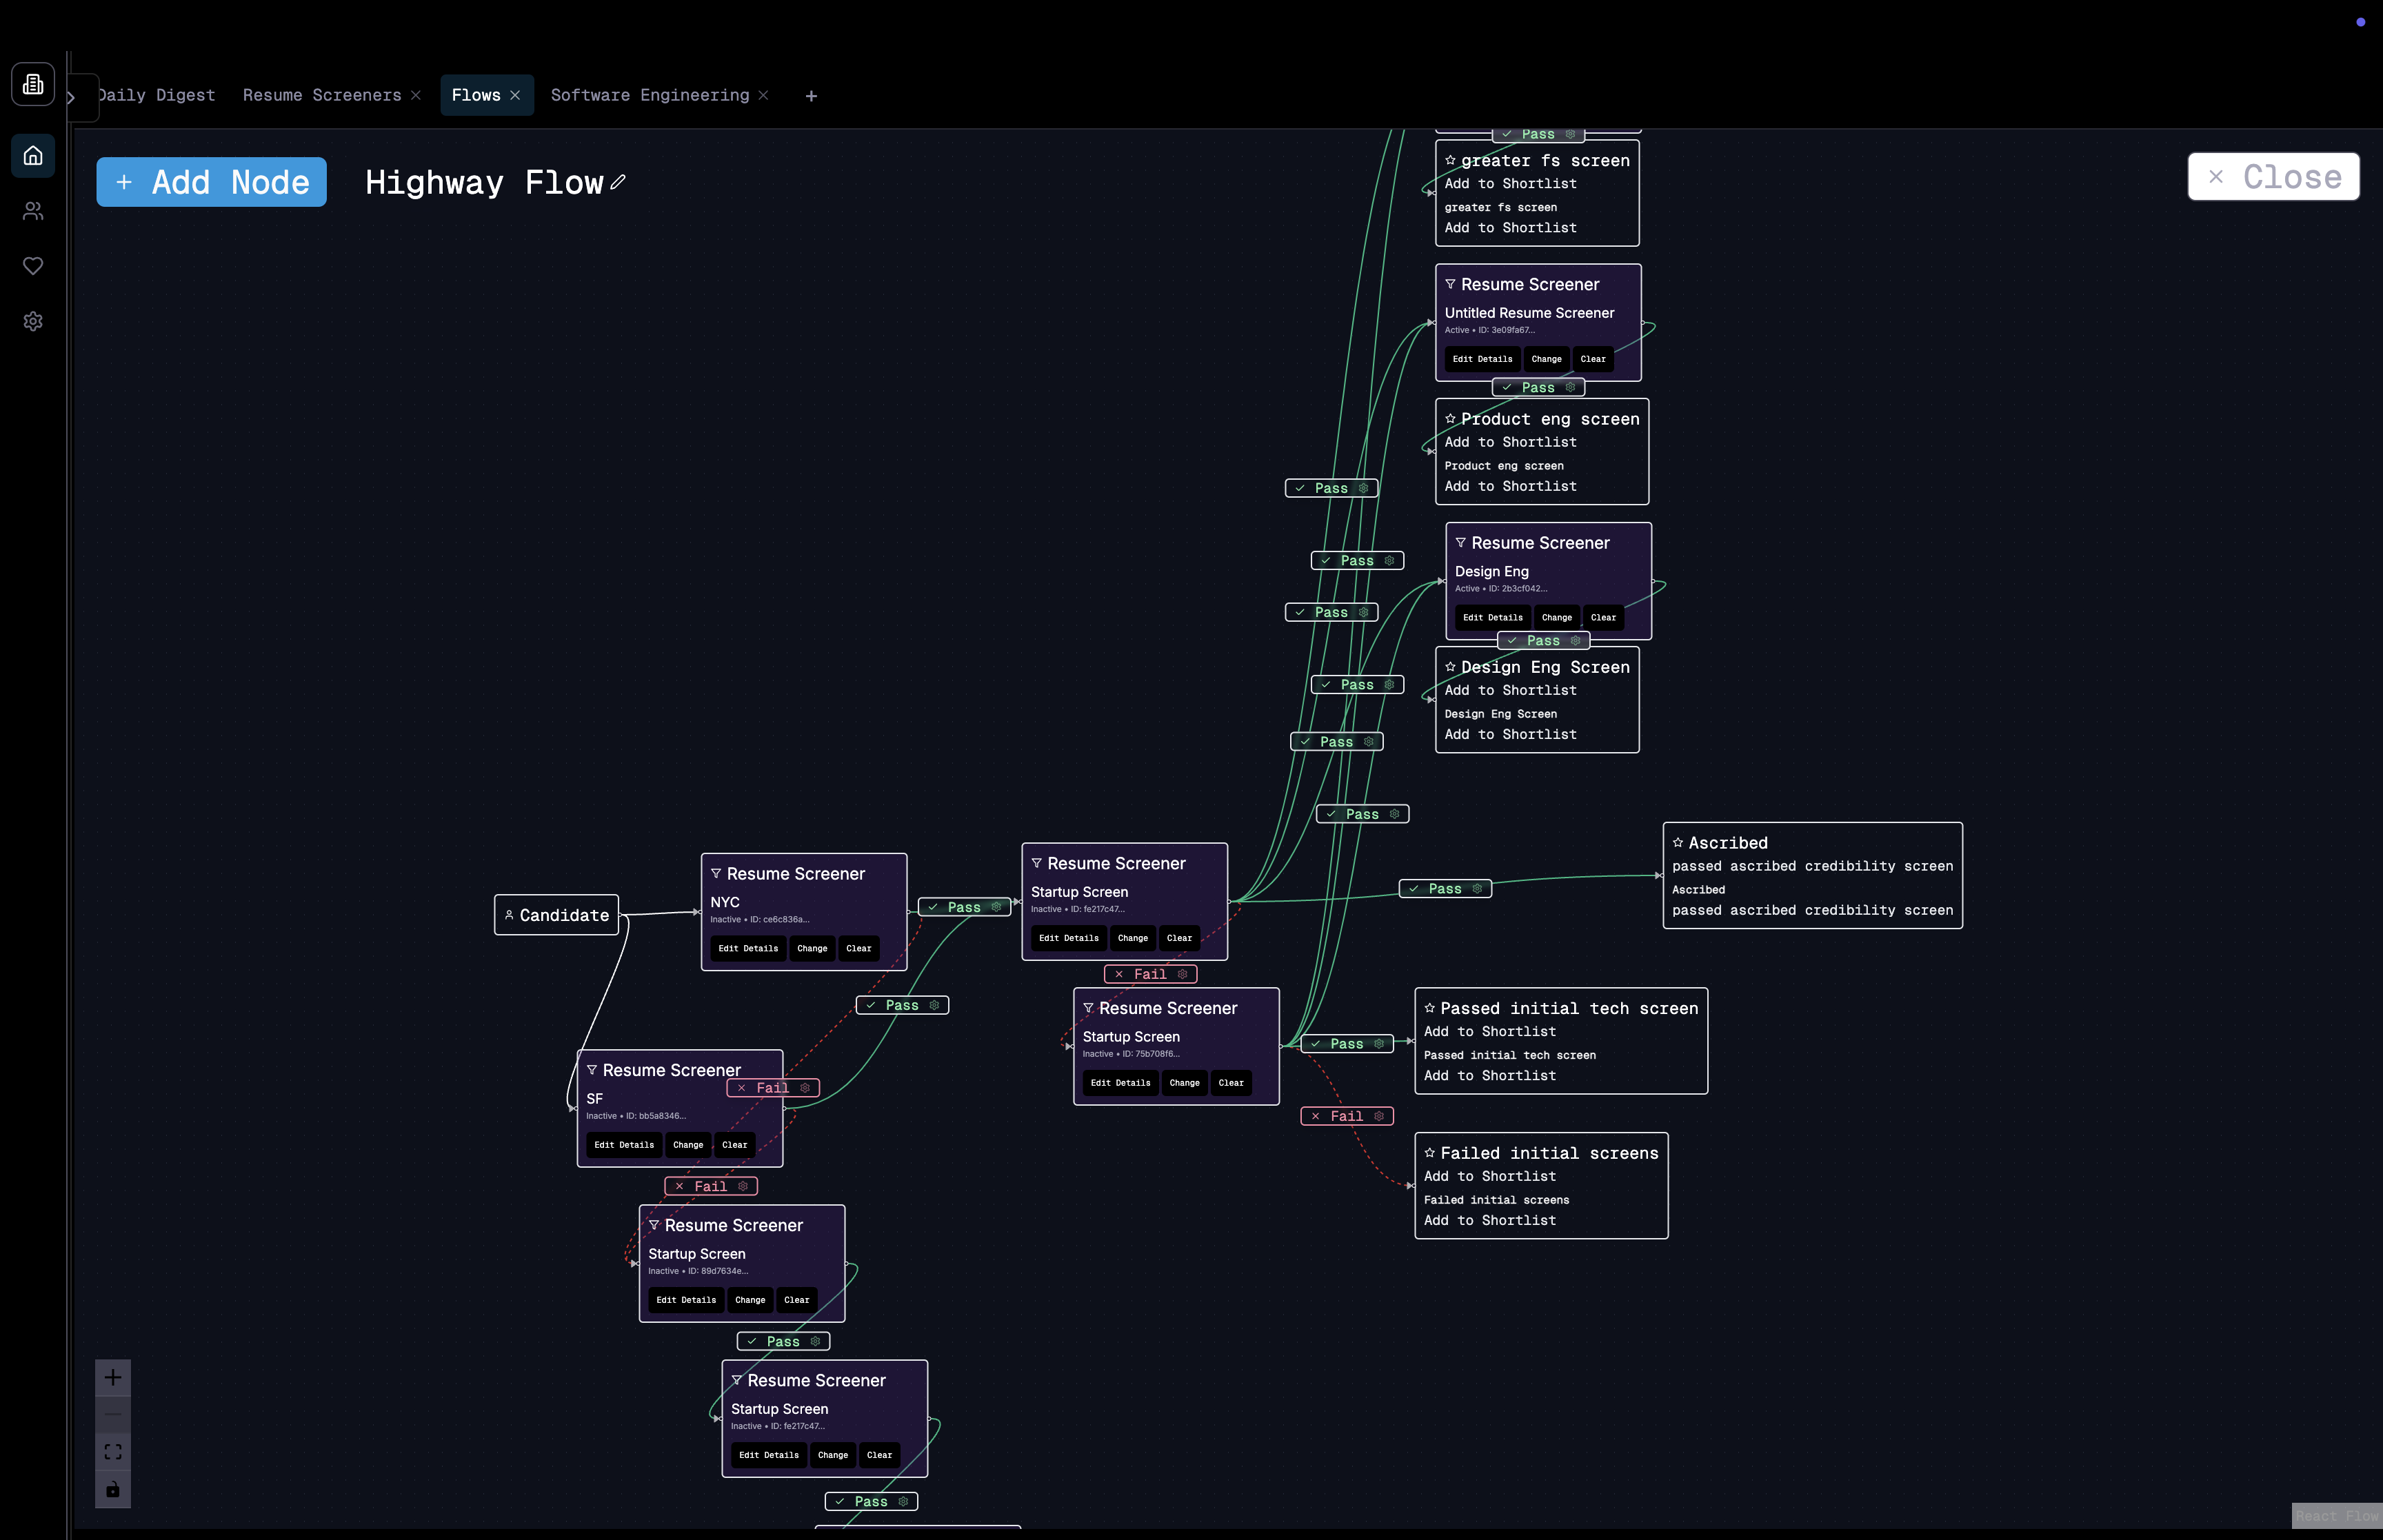Image resolution: width=2383 pixels, height=1540 pixels.
Task: Click the zoom out minus control
Action: pyautogui.click(x=113, y=1414)
